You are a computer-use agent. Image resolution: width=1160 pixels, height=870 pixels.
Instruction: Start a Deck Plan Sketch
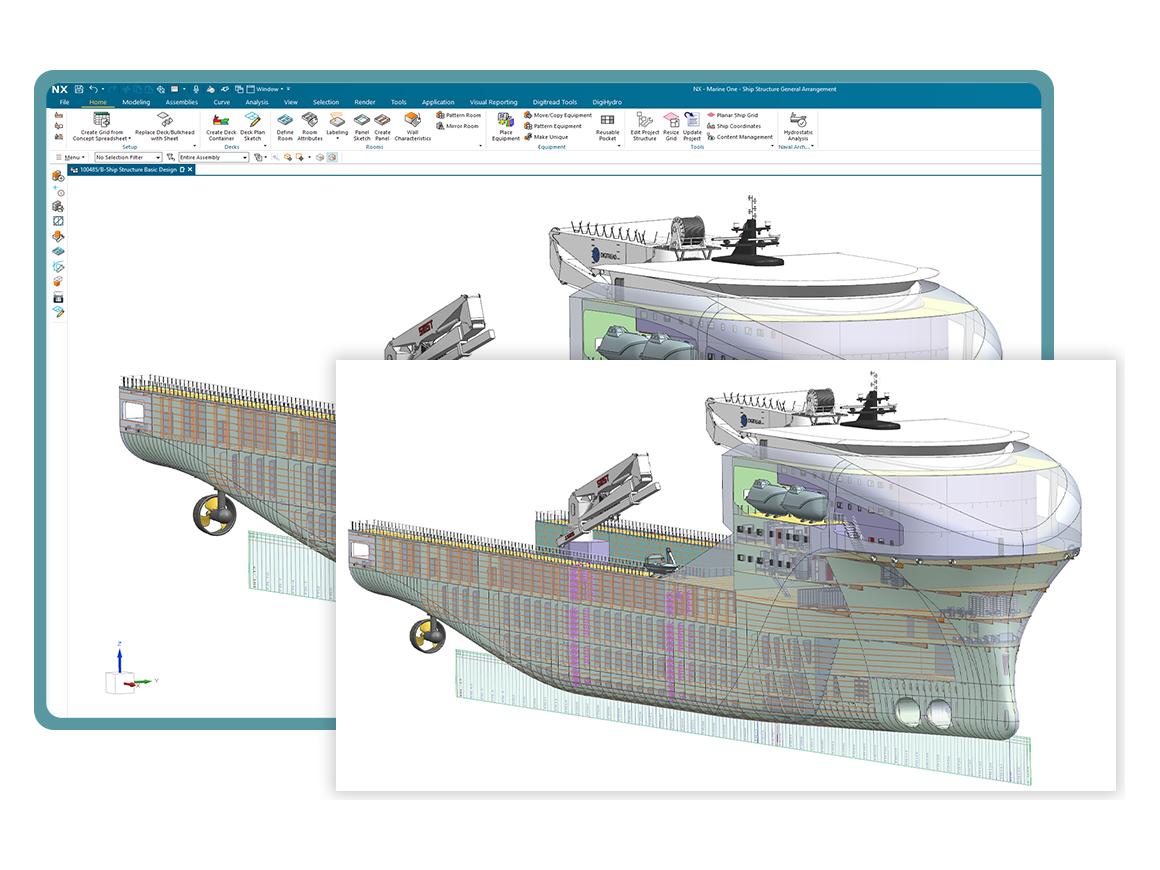pyautogui.click(x=252, y=127)
